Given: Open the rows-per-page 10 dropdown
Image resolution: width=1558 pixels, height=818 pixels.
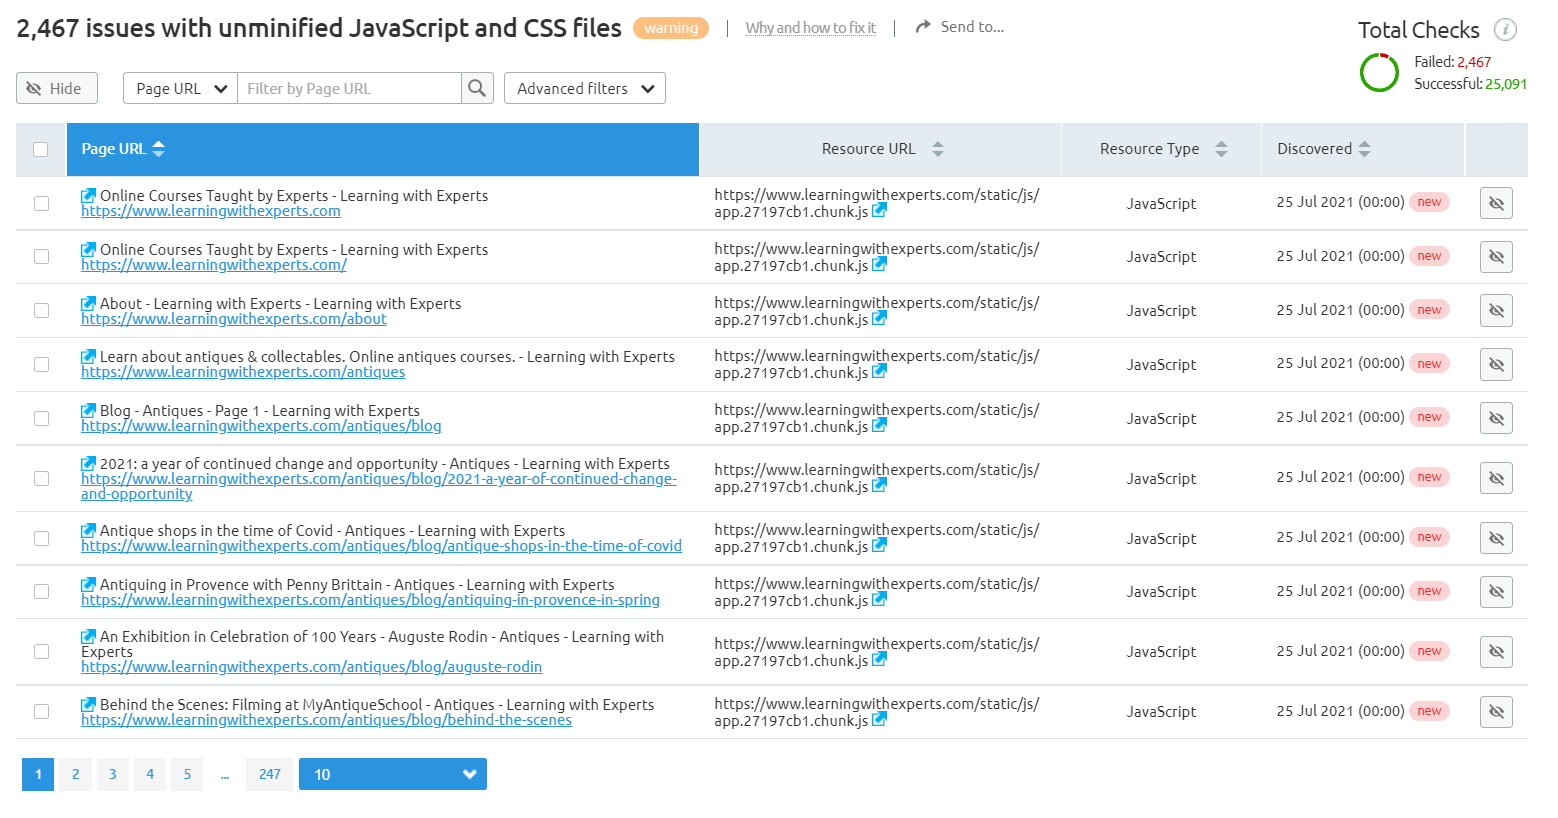Looking at the screenshot, I should (393, 774).
